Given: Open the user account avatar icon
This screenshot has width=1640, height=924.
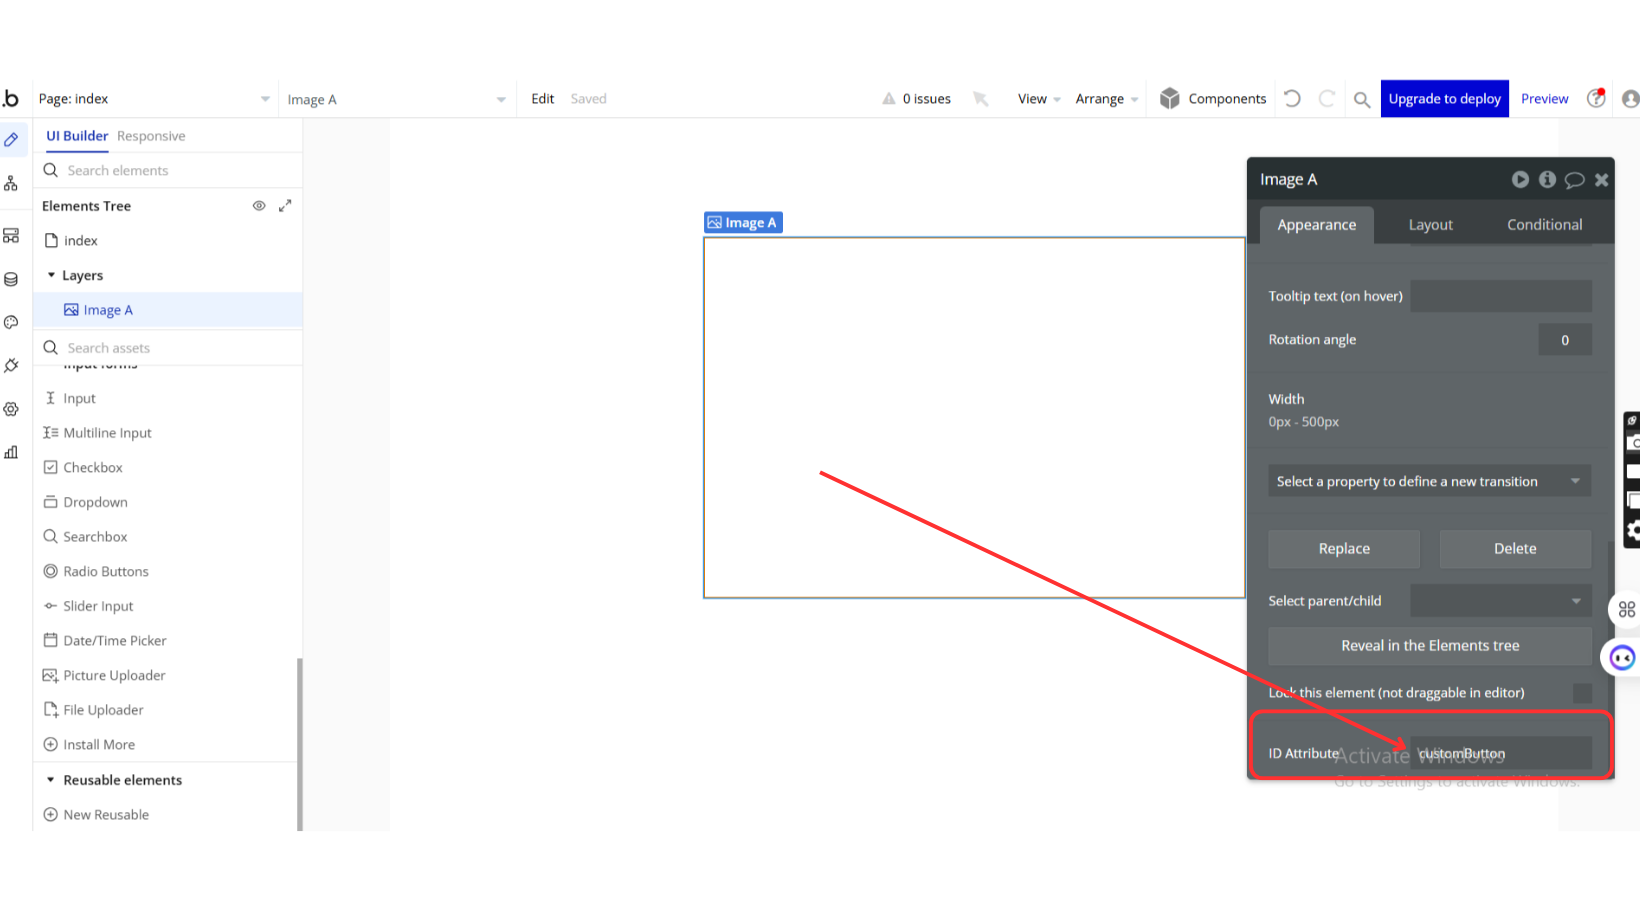Looking at the screenshot, I should click(1631, 98).
